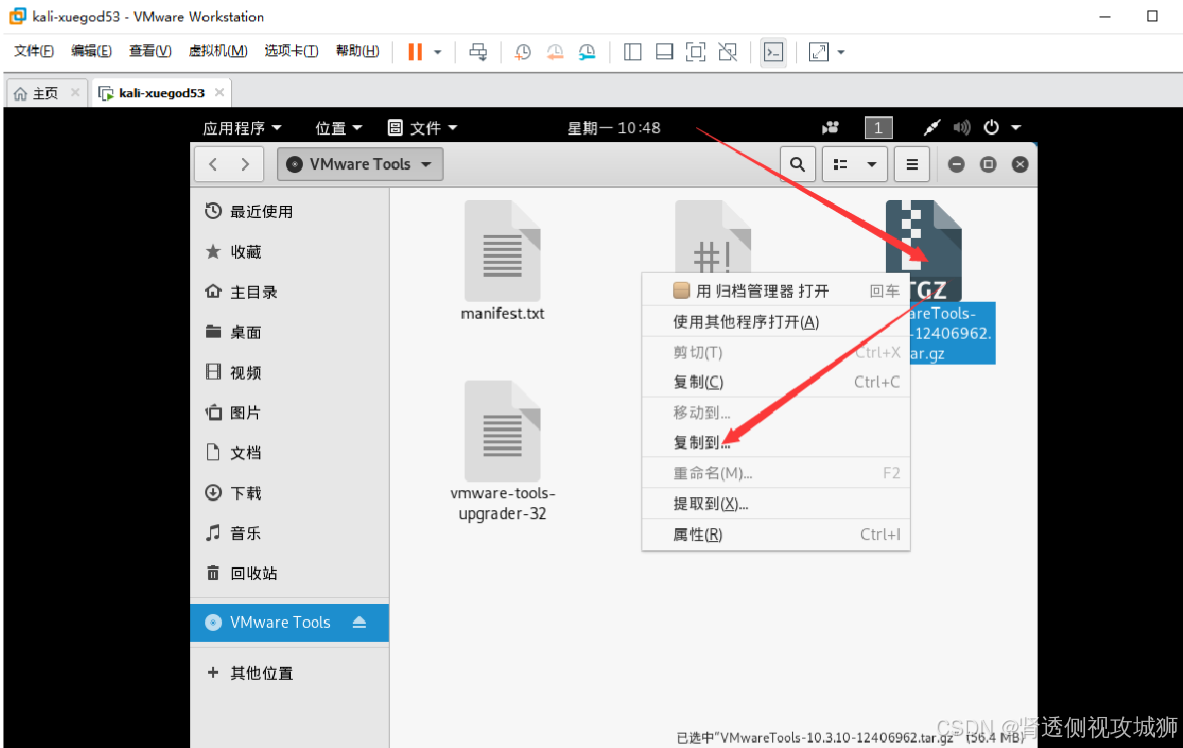Send Ctrl+Alt+Del to the VM
This screenshot has width=1183, height=748.
(x=478, y=51)
